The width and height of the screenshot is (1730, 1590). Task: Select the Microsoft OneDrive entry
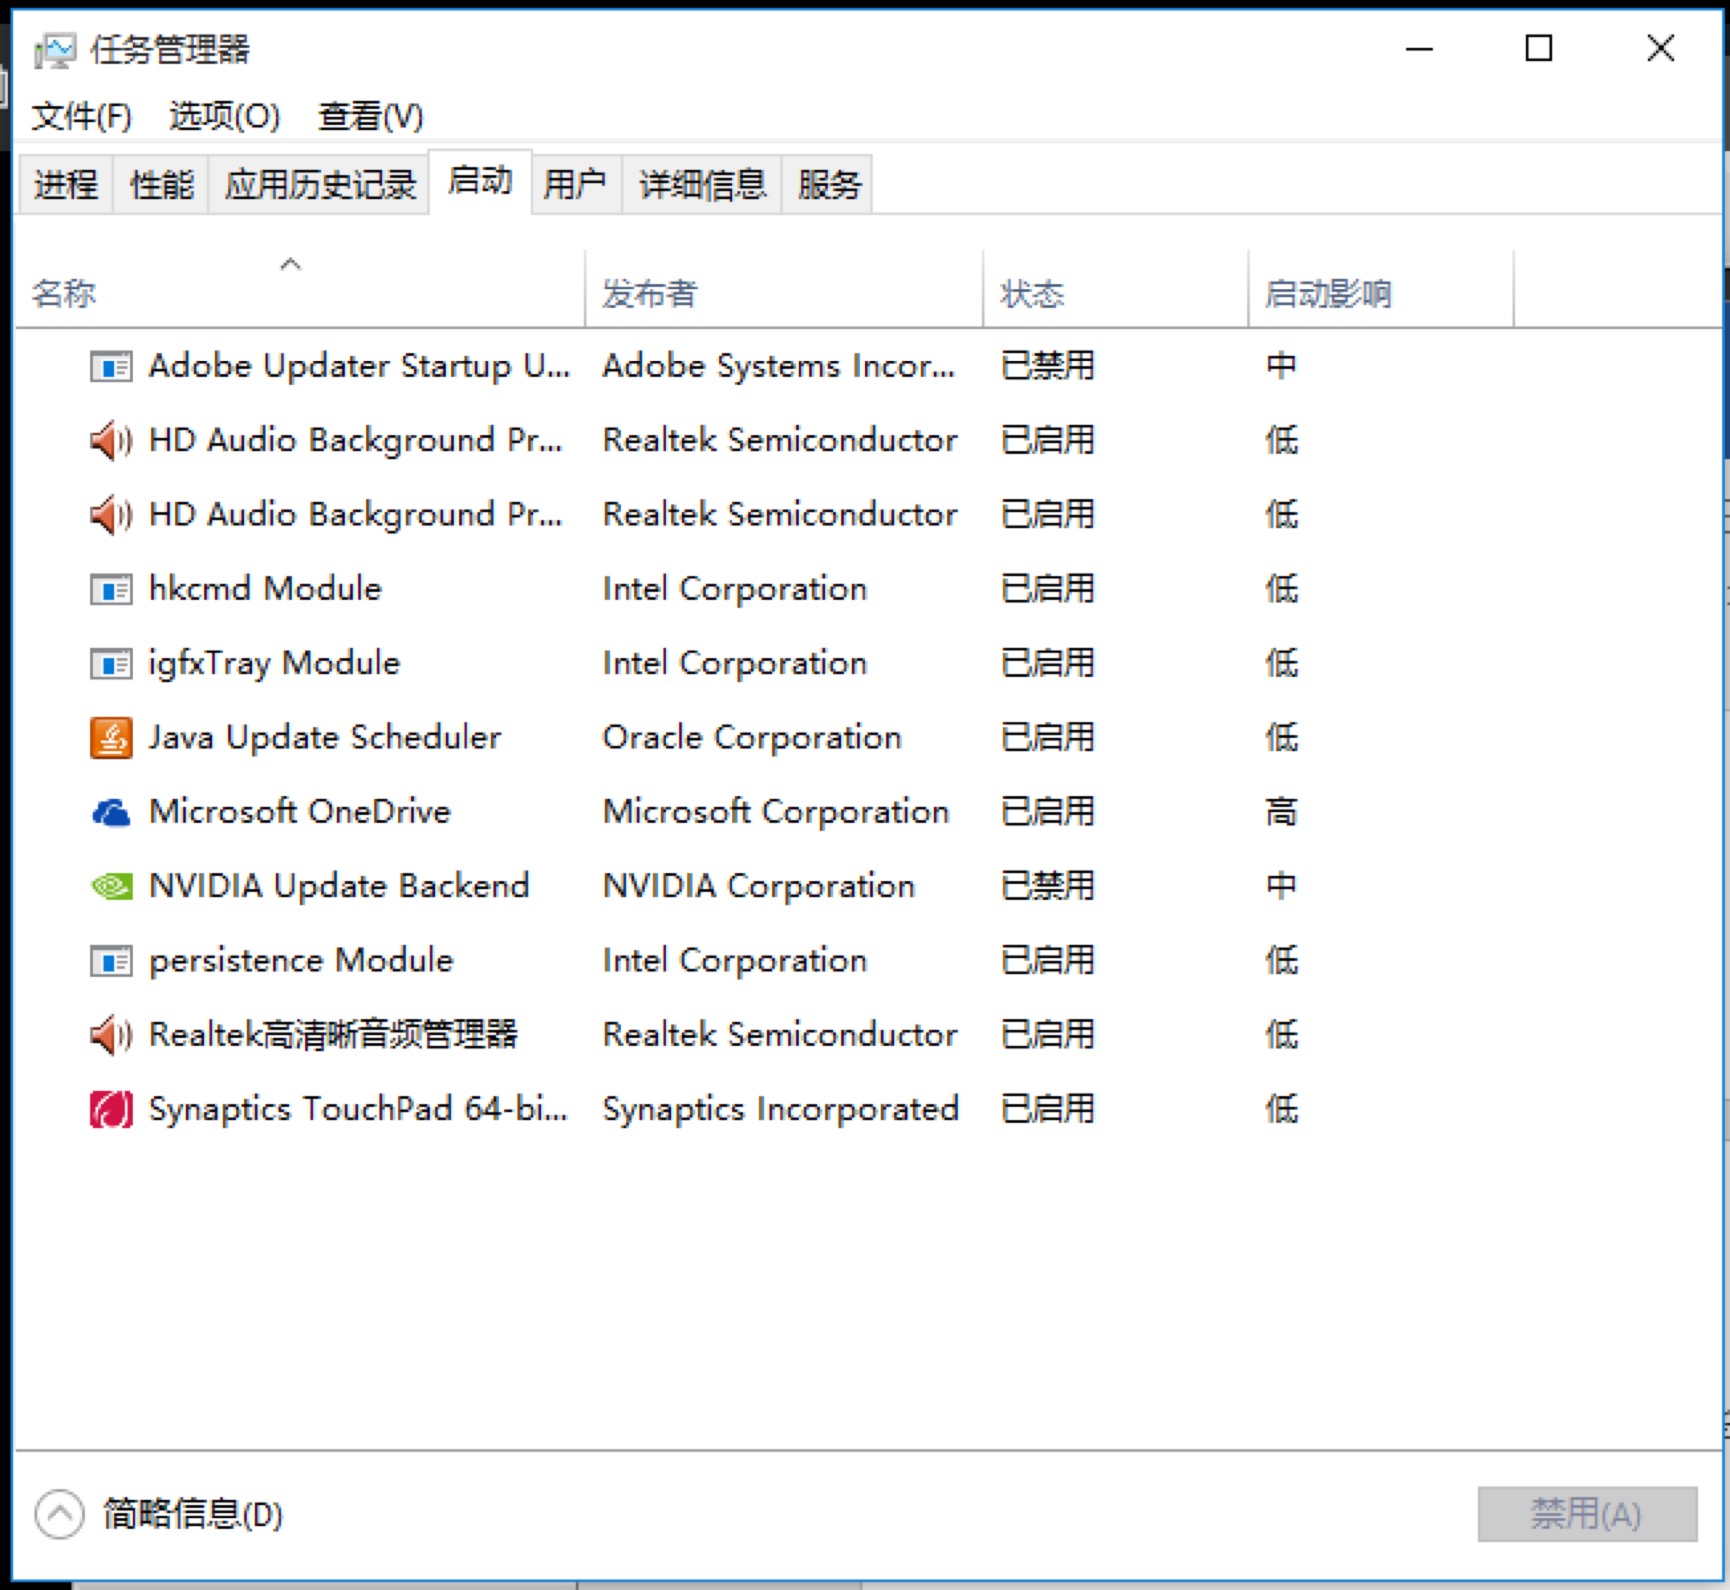click(x=300, y=812)
